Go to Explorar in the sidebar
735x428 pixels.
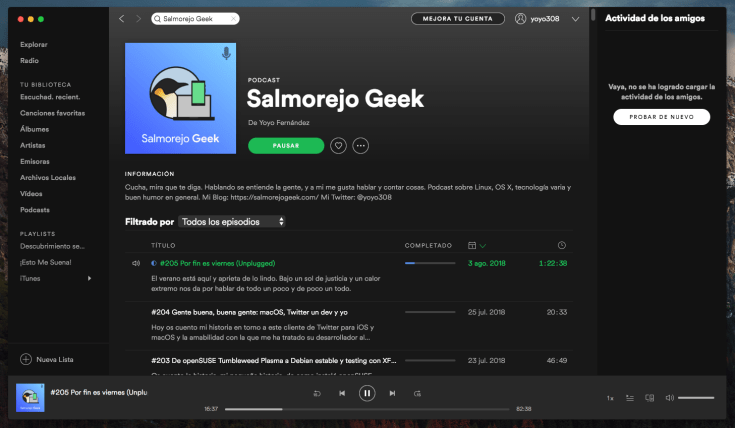[x=33, y=45]
